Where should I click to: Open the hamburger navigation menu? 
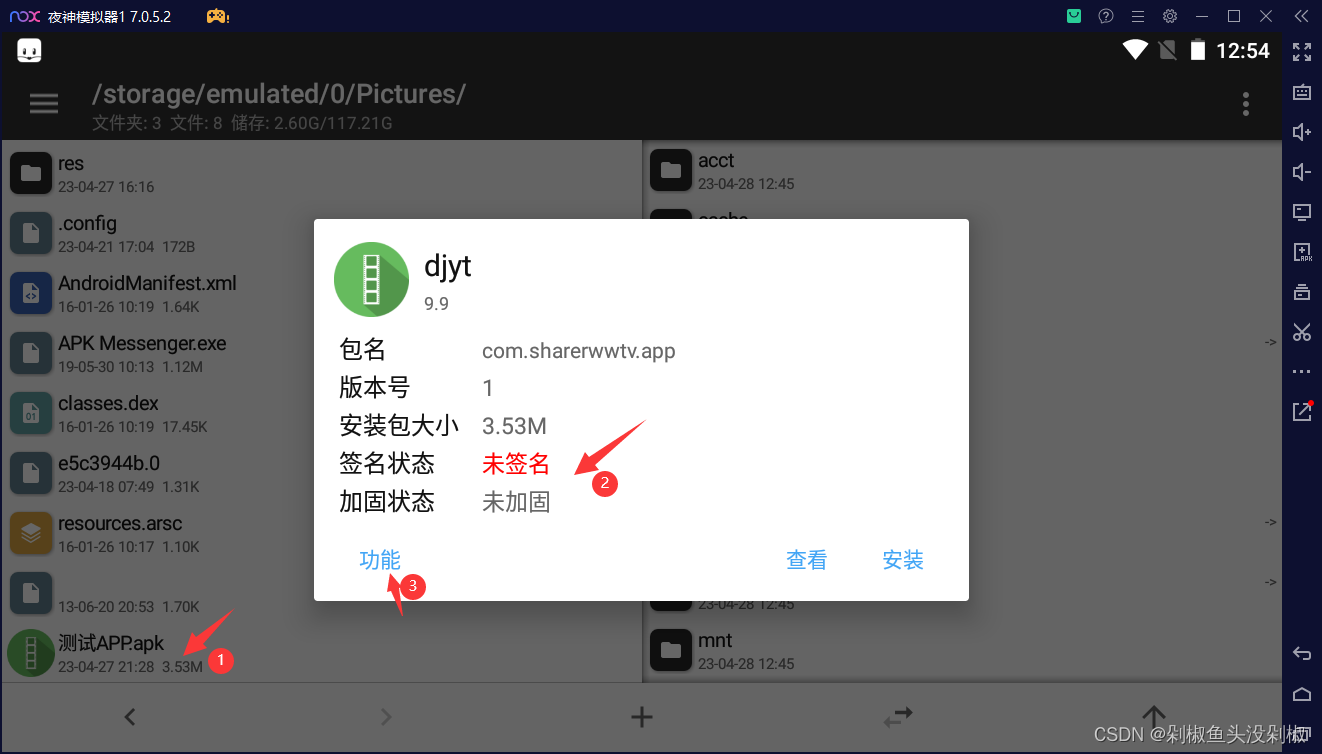point(44,103)
